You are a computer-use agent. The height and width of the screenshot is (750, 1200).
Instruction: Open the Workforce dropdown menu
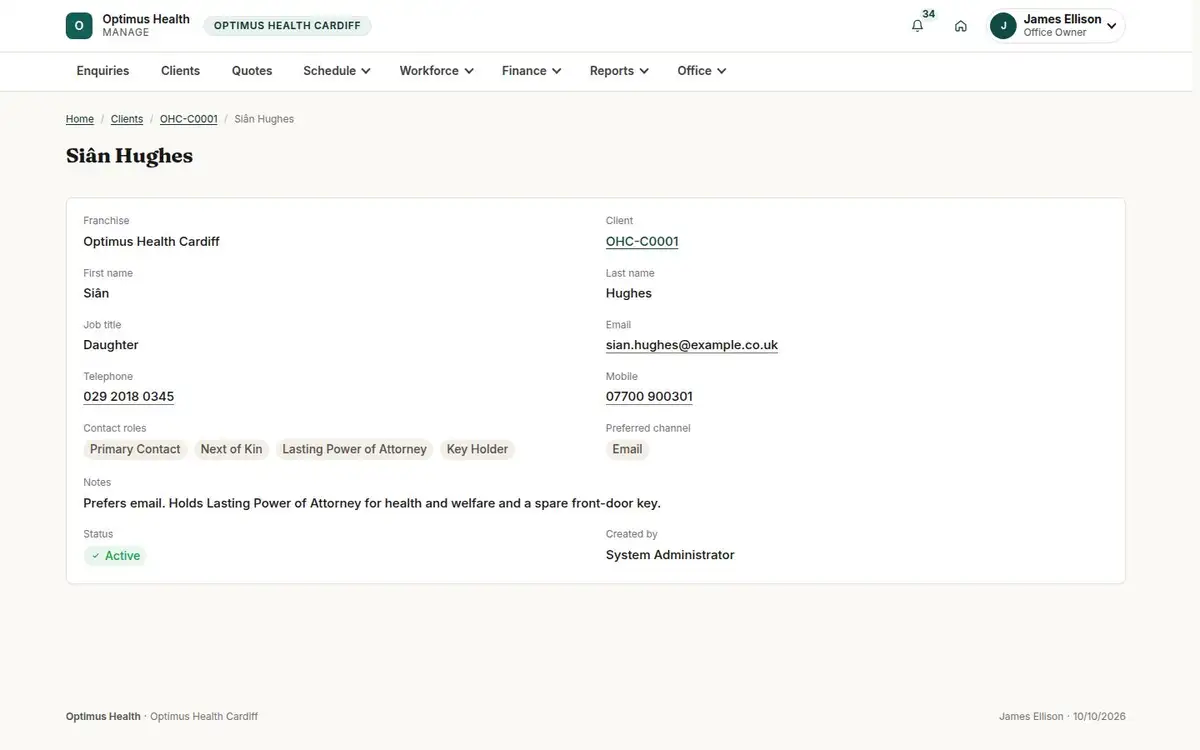tap(437, 71)
